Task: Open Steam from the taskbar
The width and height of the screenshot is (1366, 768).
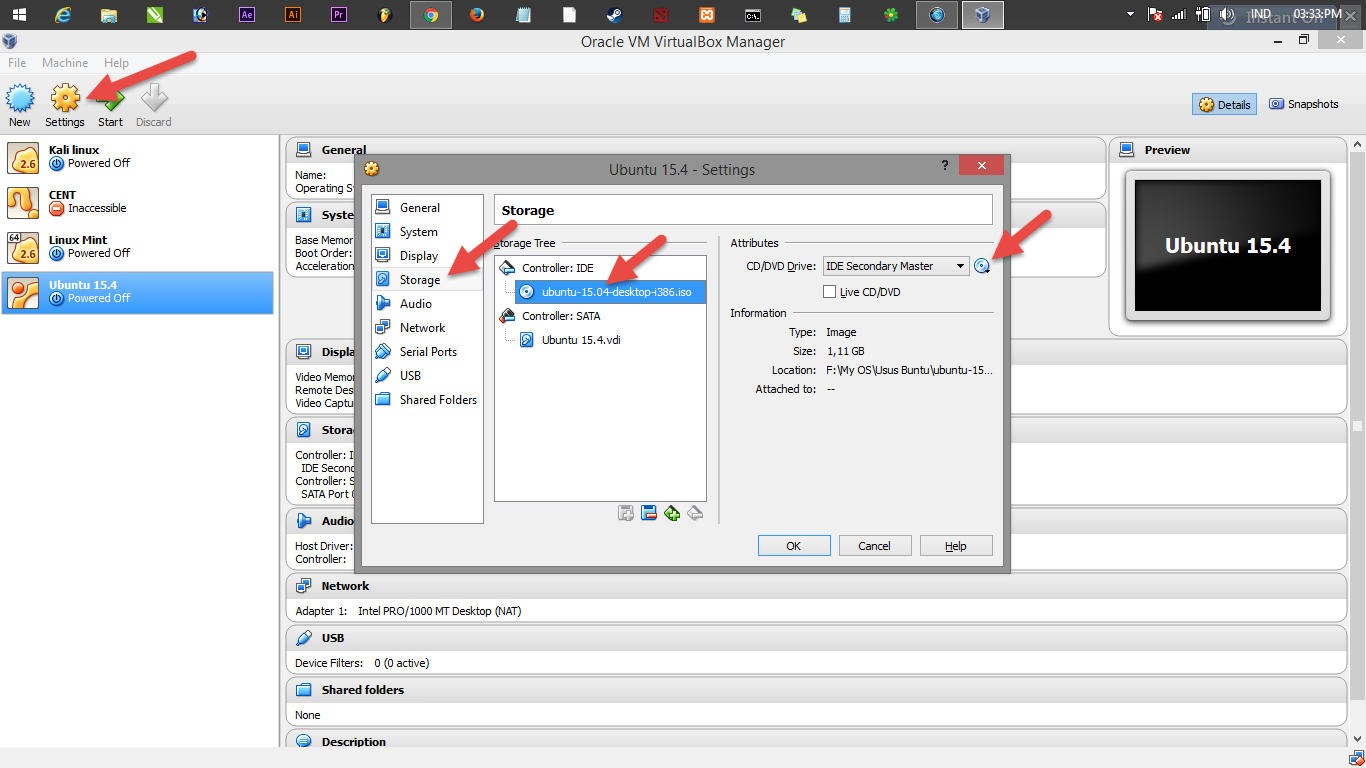Action: (x=614, y=15)
